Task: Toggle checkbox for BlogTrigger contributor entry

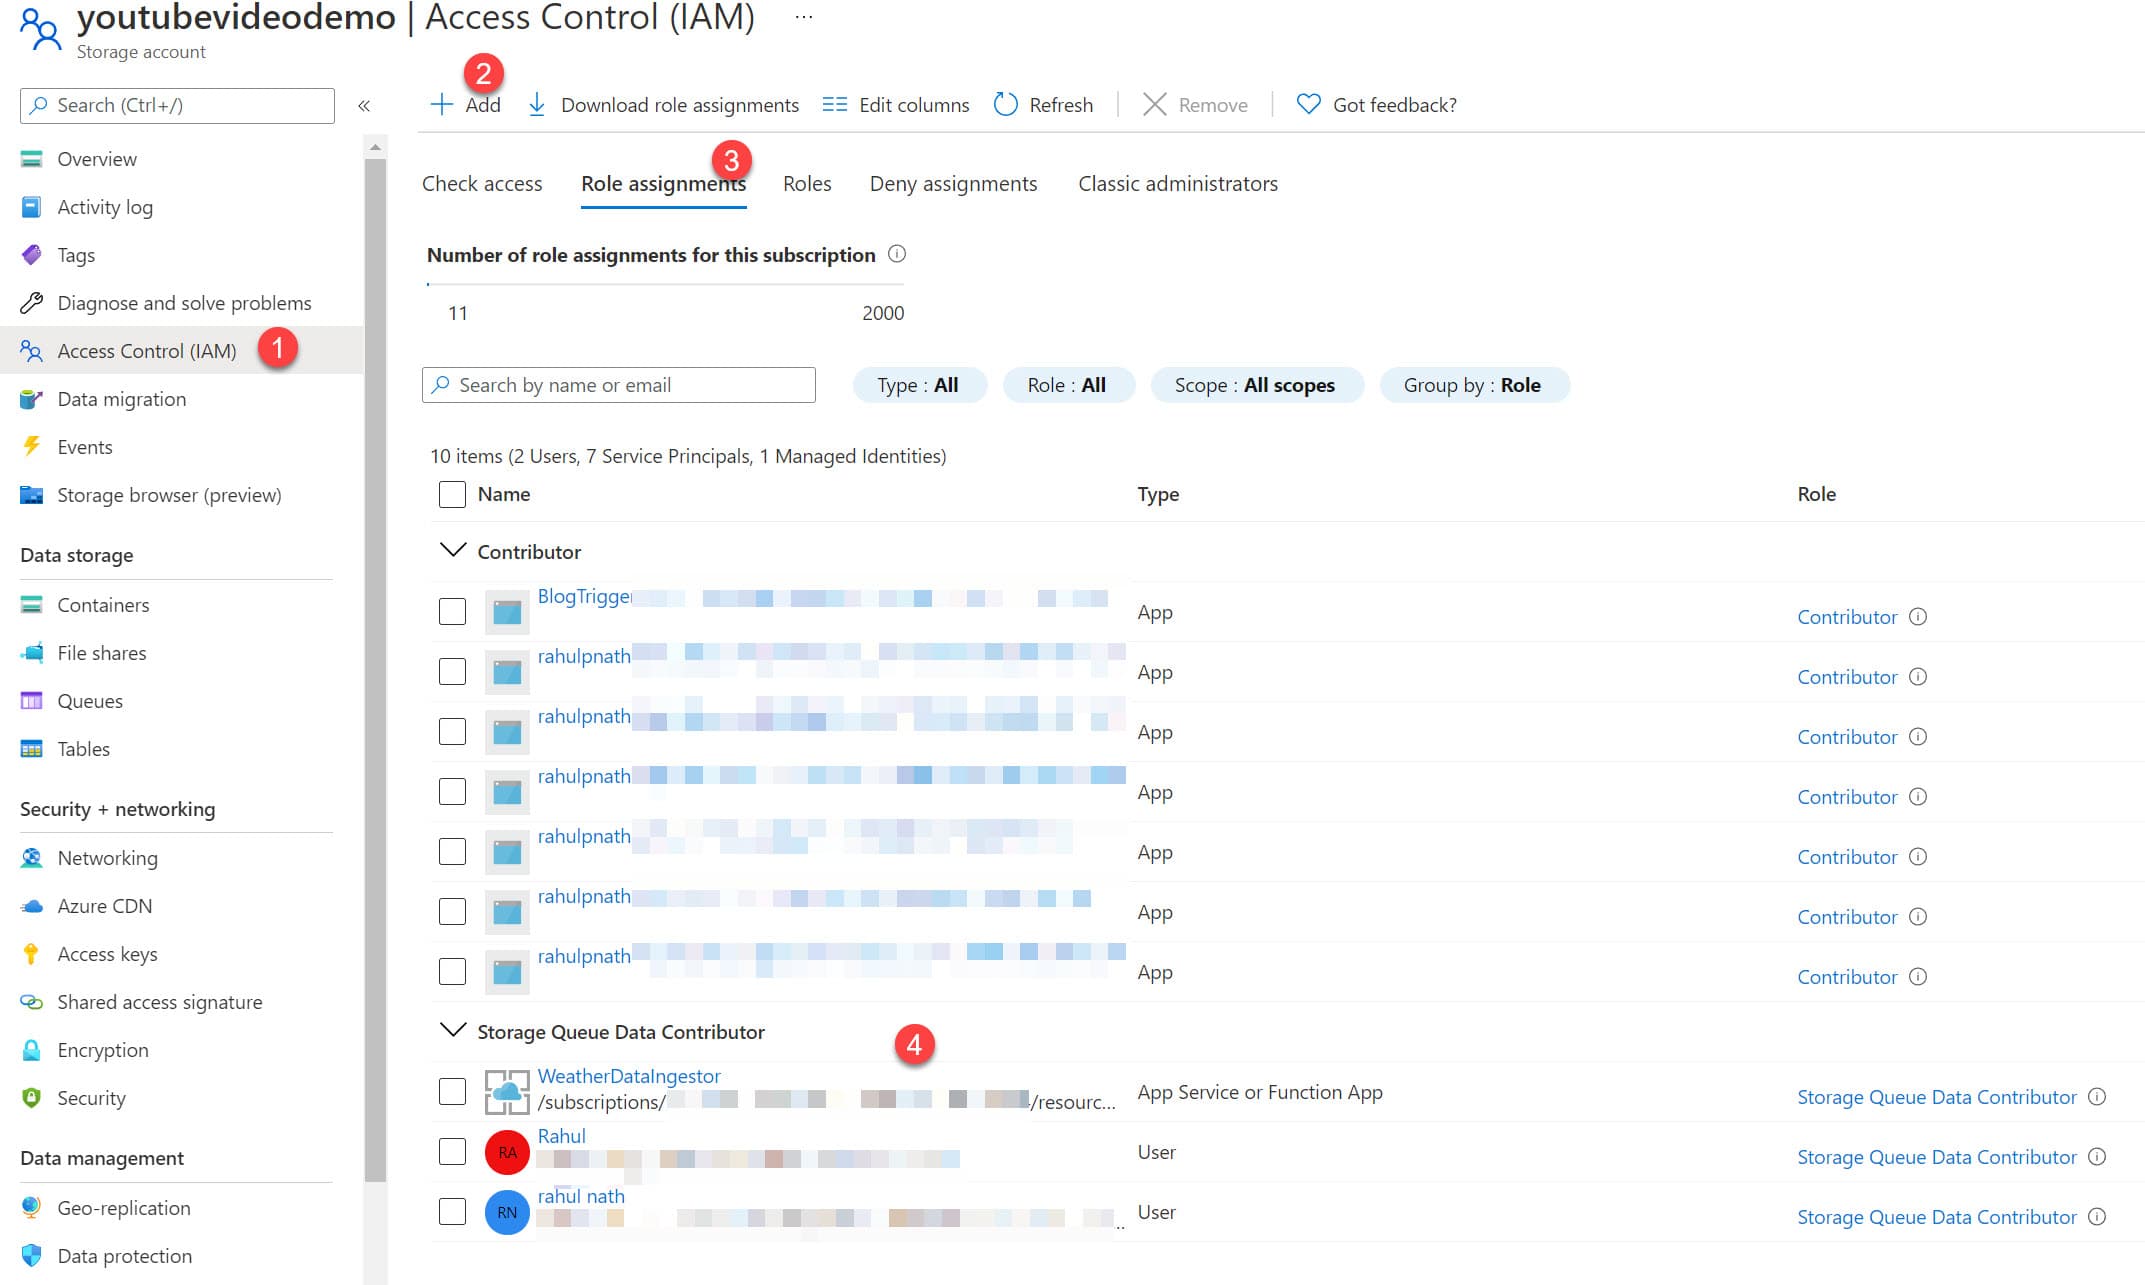Action: (x=454, y=610)
